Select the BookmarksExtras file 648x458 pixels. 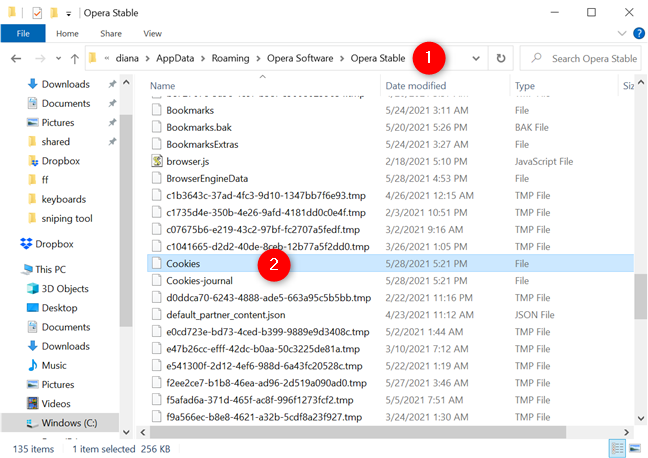pos(202,144)
